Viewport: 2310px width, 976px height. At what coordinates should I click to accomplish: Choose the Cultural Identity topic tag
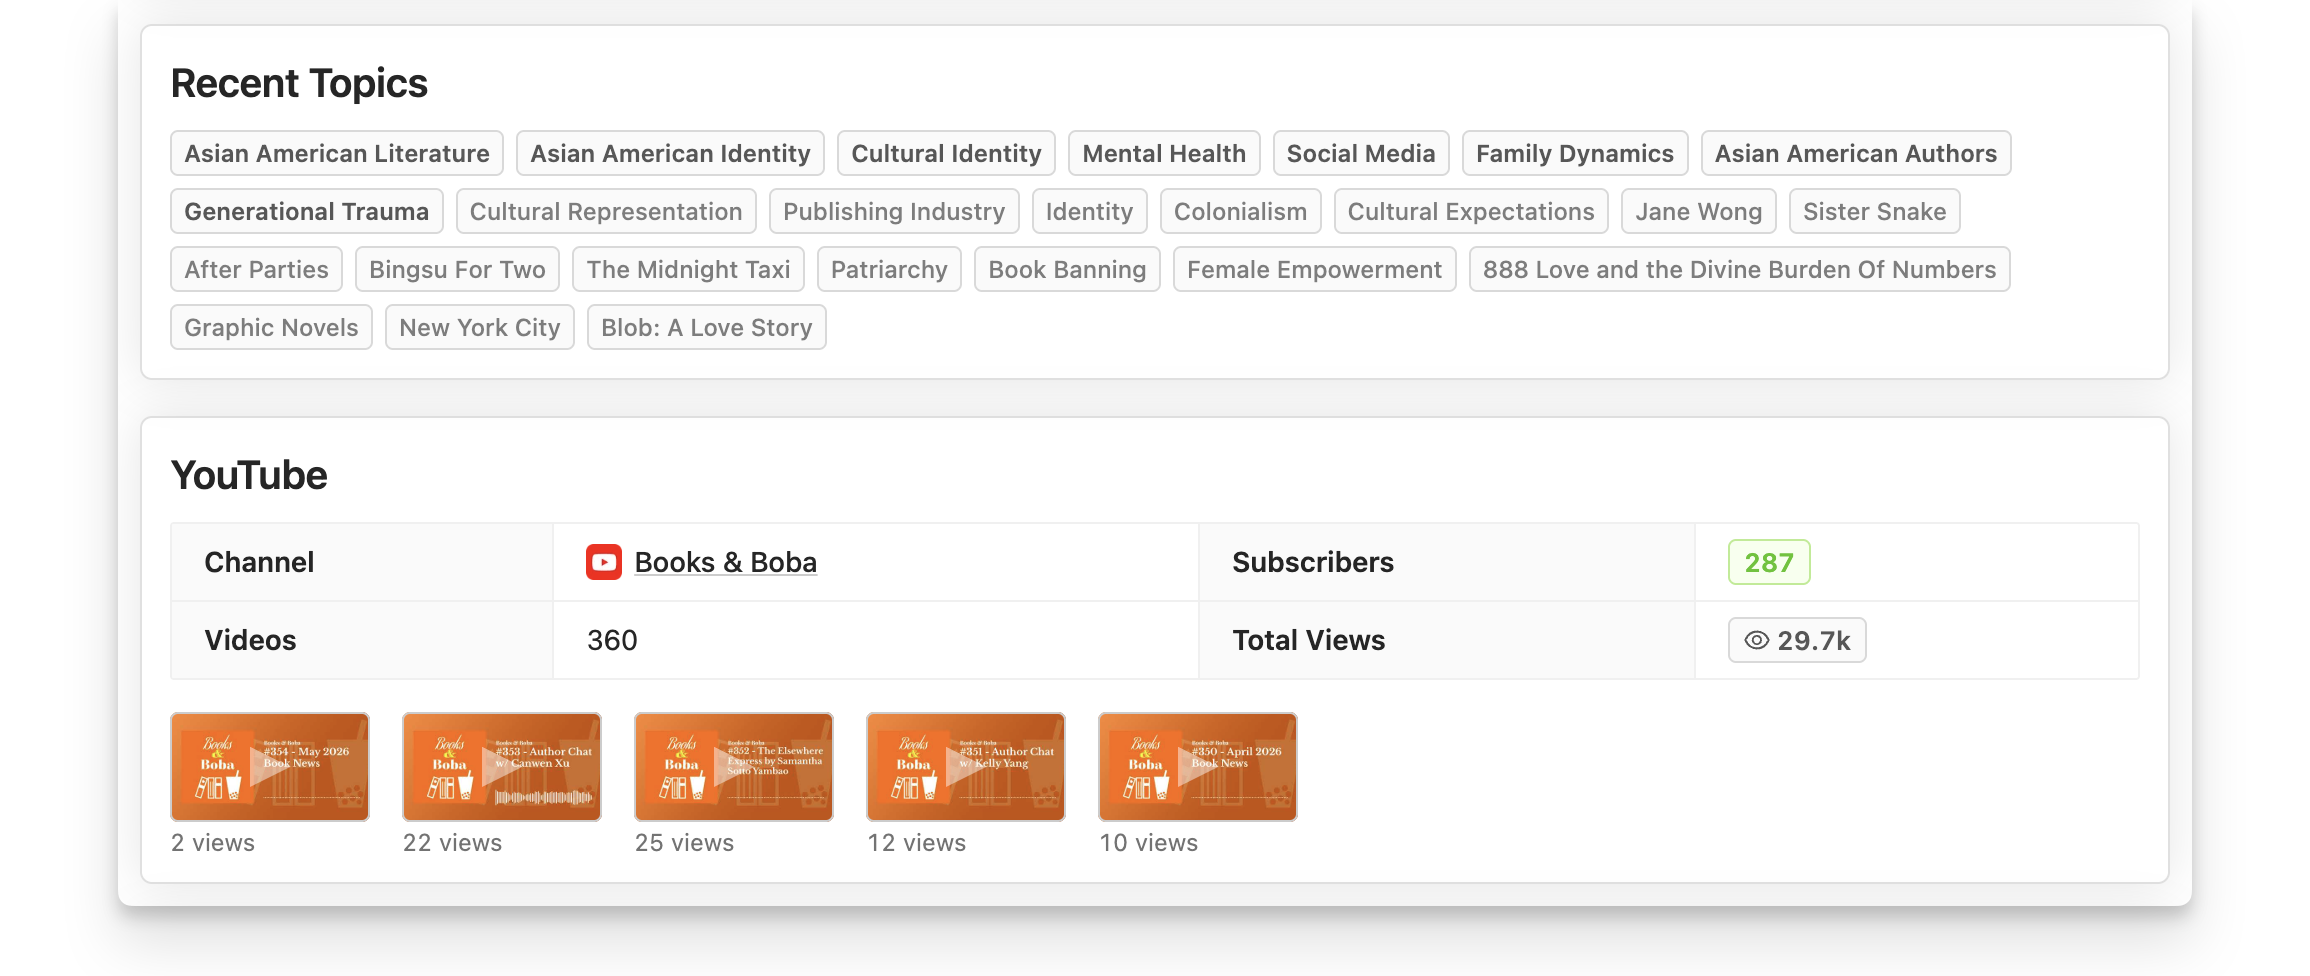point(946,153)
